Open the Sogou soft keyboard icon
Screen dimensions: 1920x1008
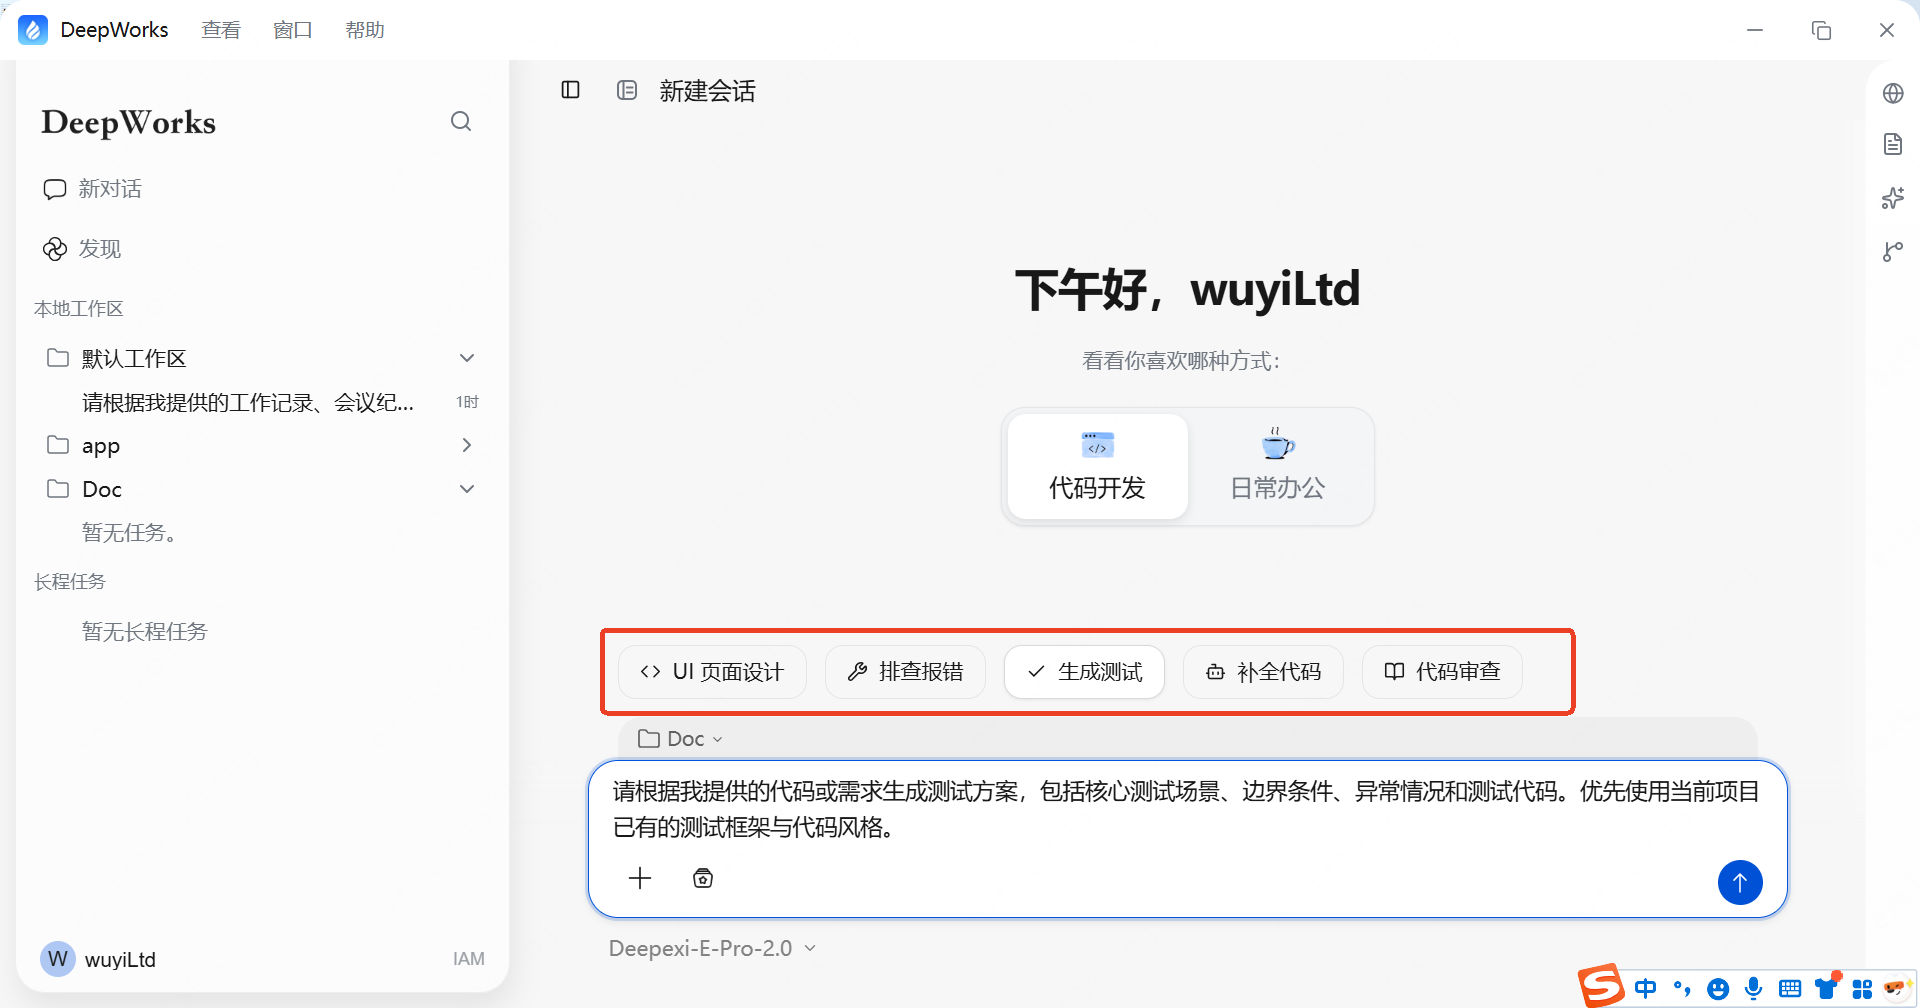pos(1790,989)
